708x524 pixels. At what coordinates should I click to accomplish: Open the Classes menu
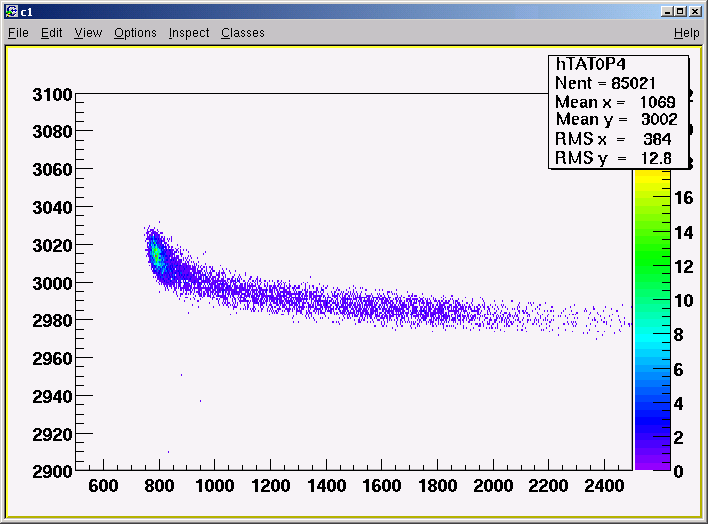[x=242, y=33]
